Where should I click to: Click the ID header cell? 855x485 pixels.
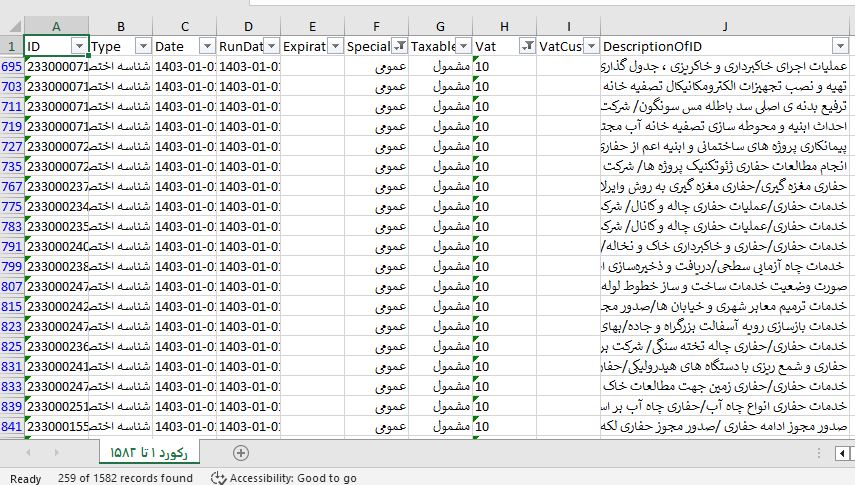pyautogui.click(x=56, y=46)
